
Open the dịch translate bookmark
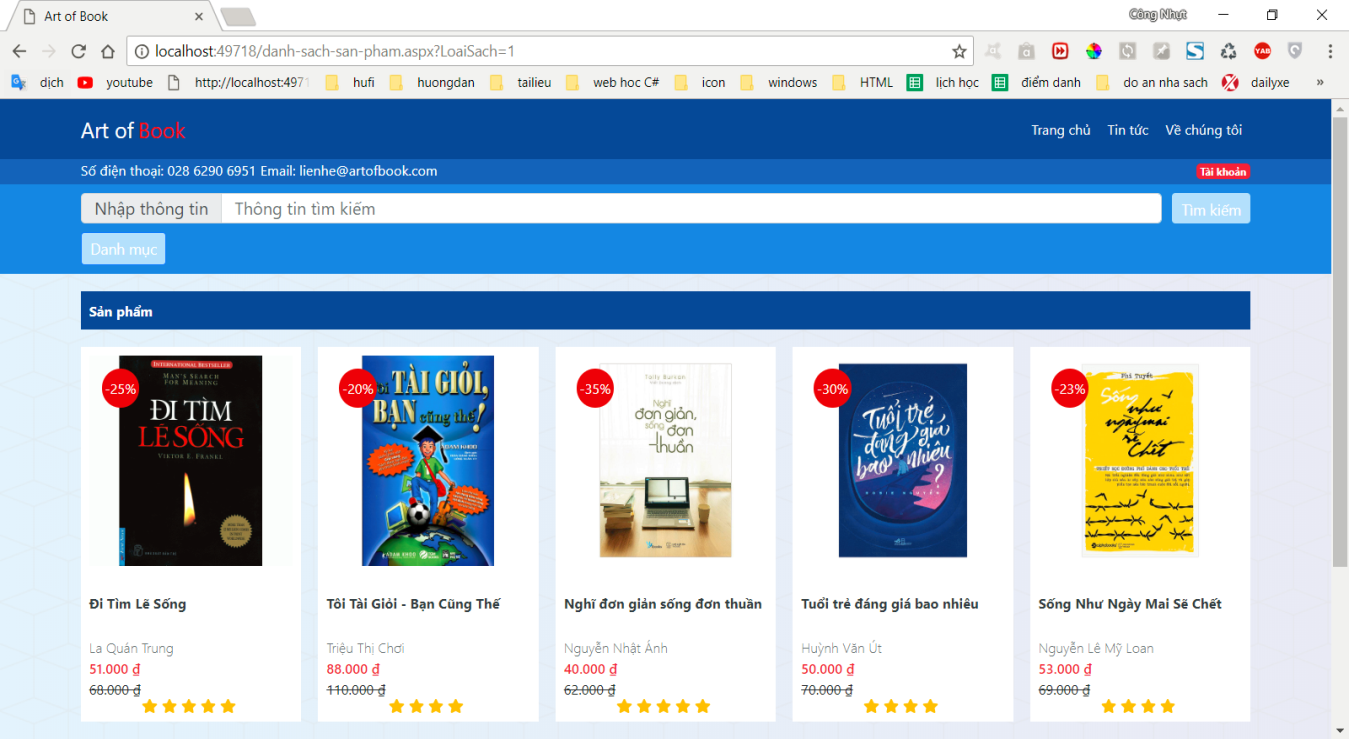click(38, 82)
